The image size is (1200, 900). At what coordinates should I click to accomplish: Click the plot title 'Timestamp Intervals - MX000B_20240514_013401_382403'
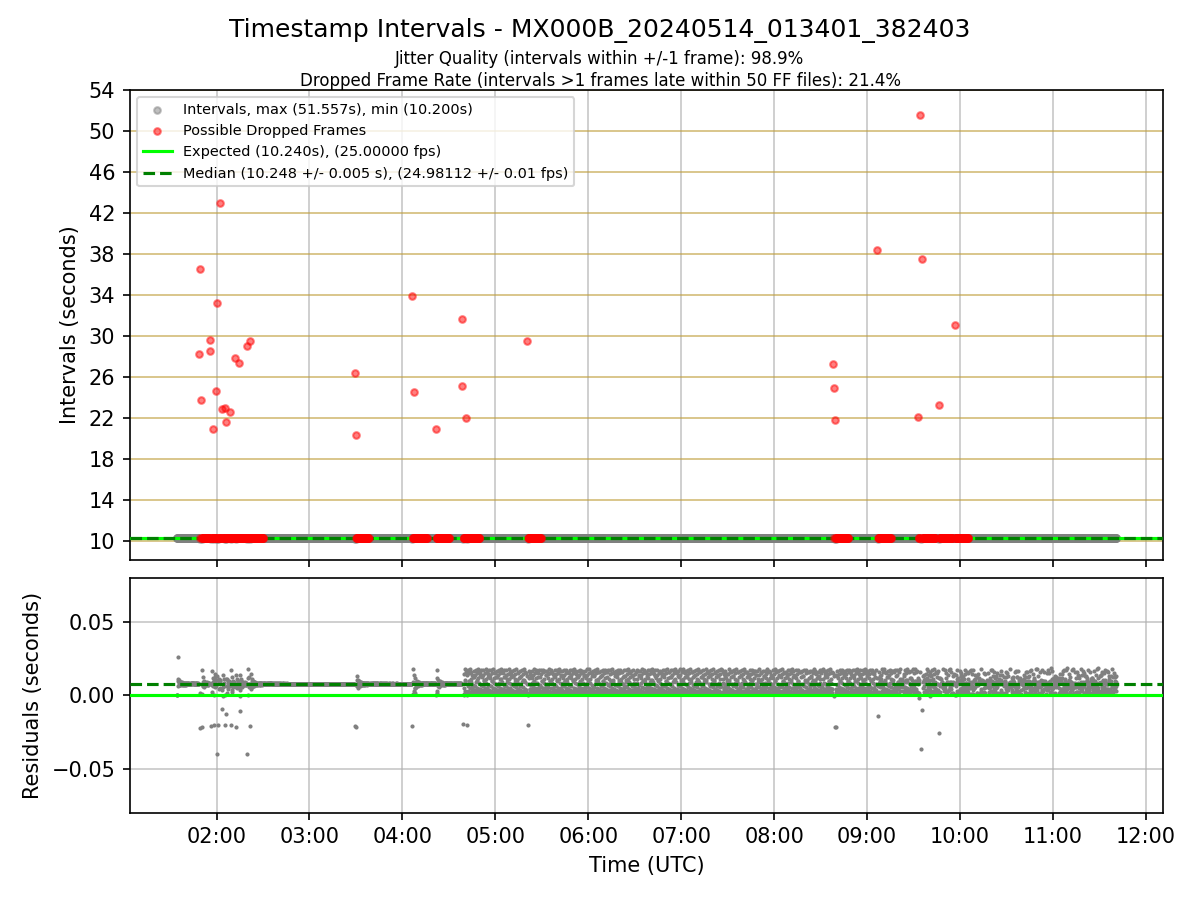600,29
